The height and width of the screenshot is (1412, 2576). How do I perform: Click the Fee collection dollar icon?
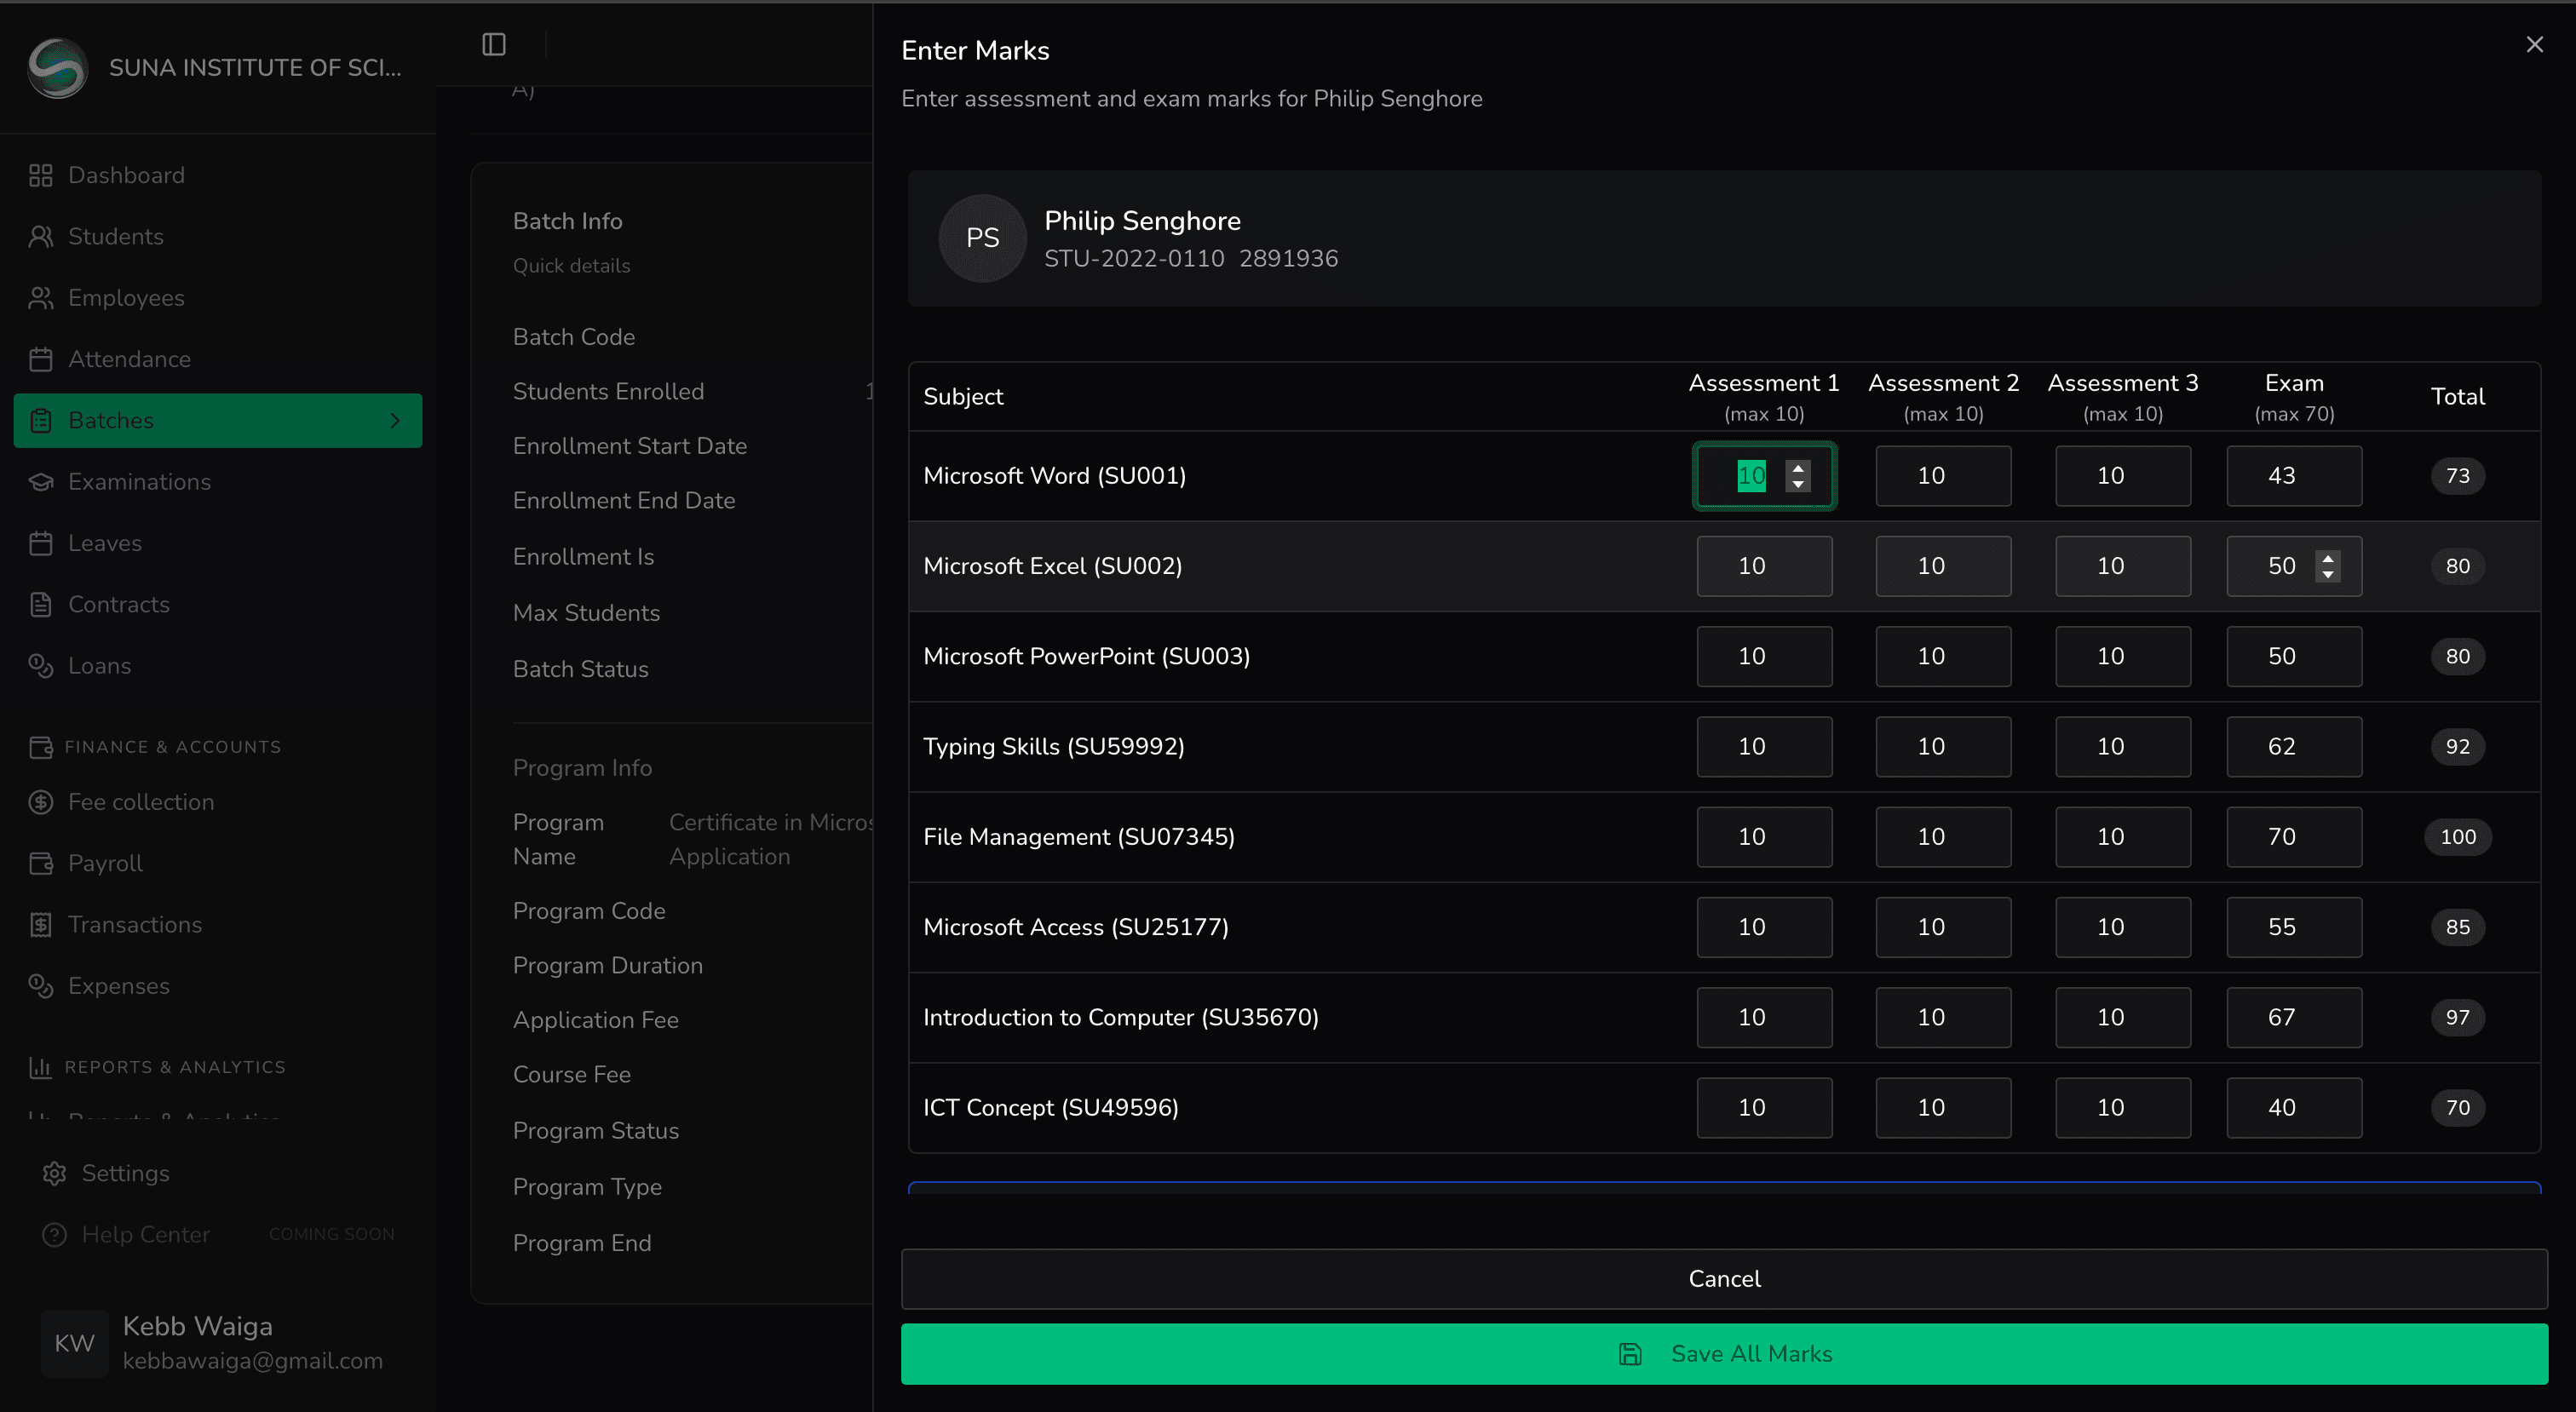coord(40,802)
